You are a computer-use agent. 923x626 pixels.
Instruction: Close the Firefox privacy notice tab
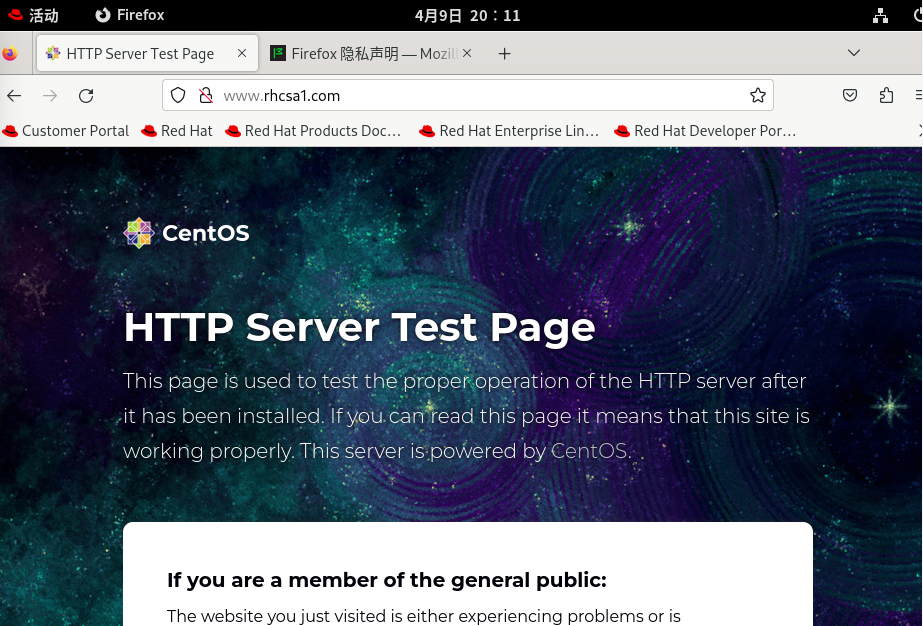[467, 53]
